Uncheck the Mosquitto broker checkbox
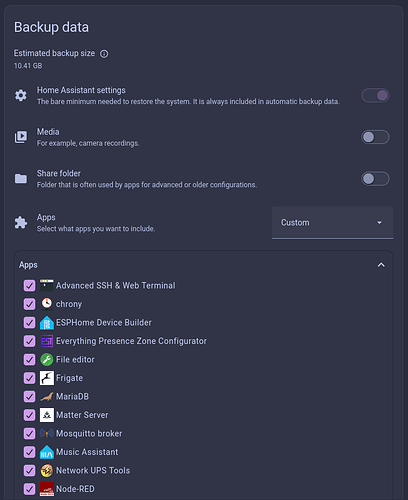This screenshot has width=408, height=500. pyautogui.click(x=29, y=434)
